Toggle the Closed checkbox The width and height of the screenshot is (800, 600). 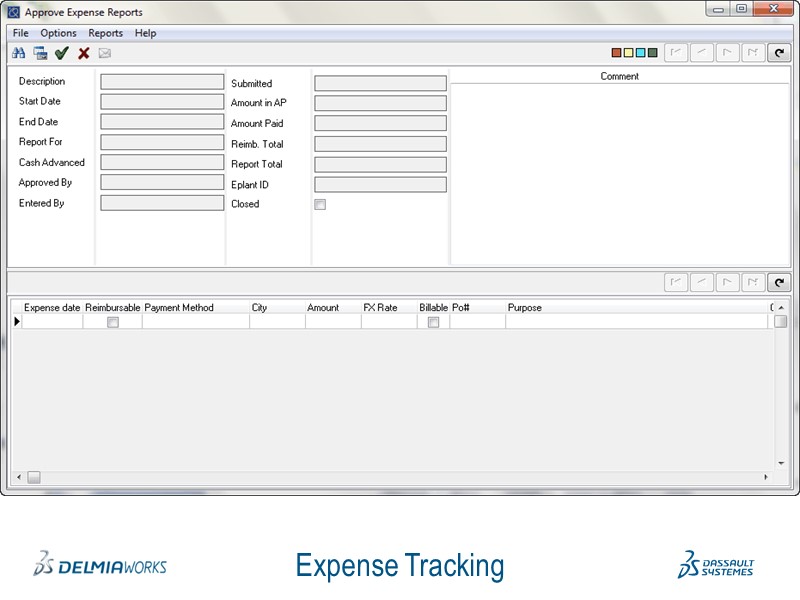click(x=321, y=203)
